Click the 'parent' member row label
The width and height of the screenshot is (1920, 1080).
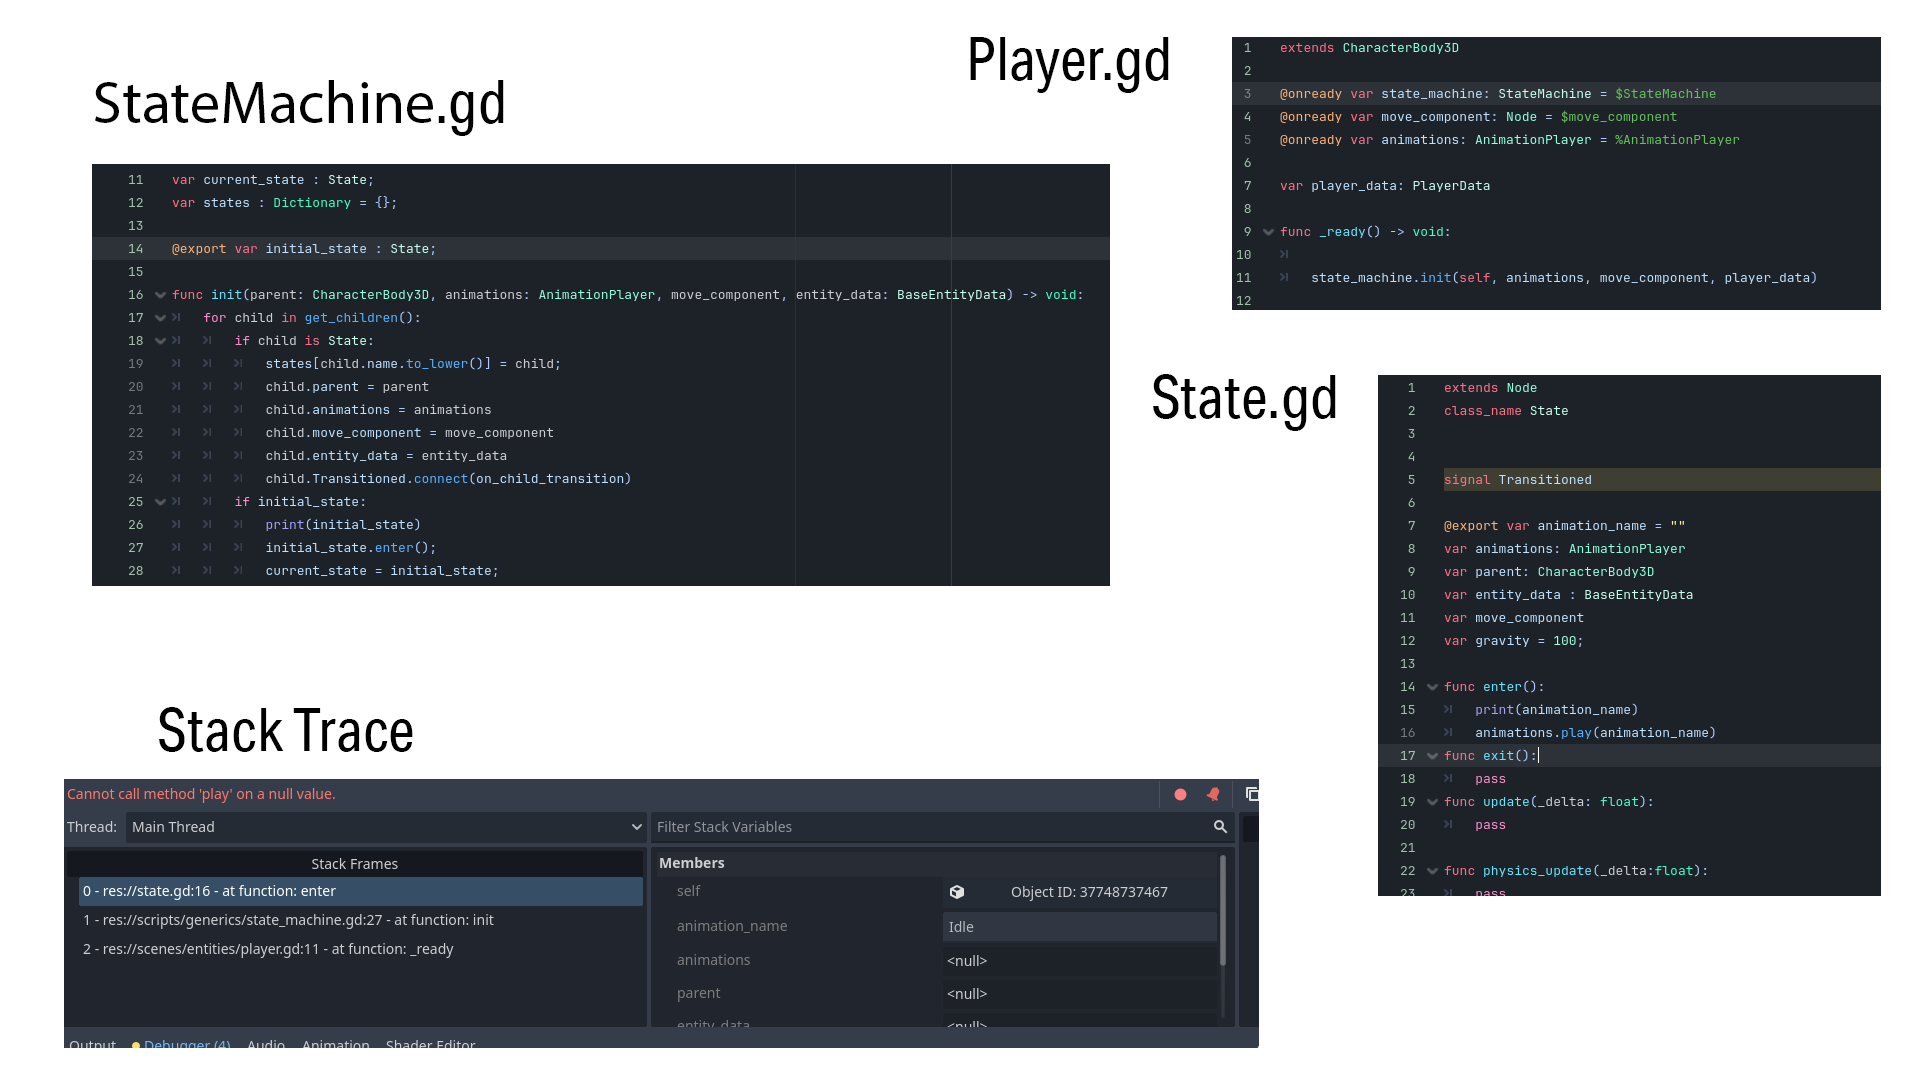(698, 993)
